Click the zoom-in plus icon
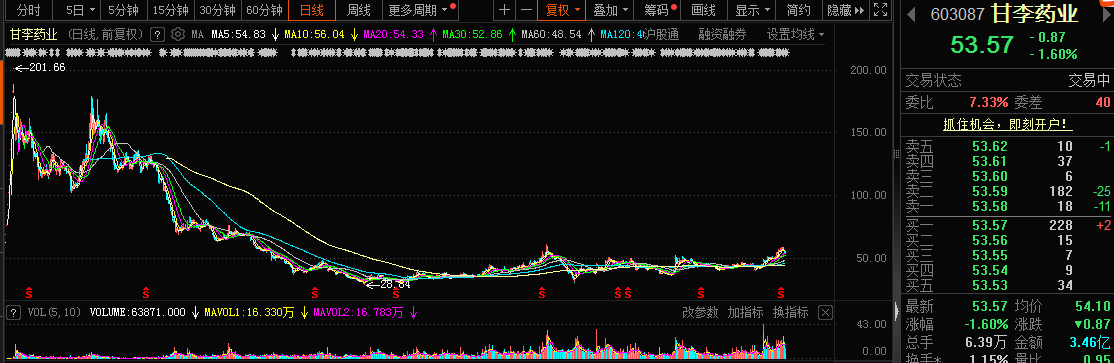 [504, 10]
